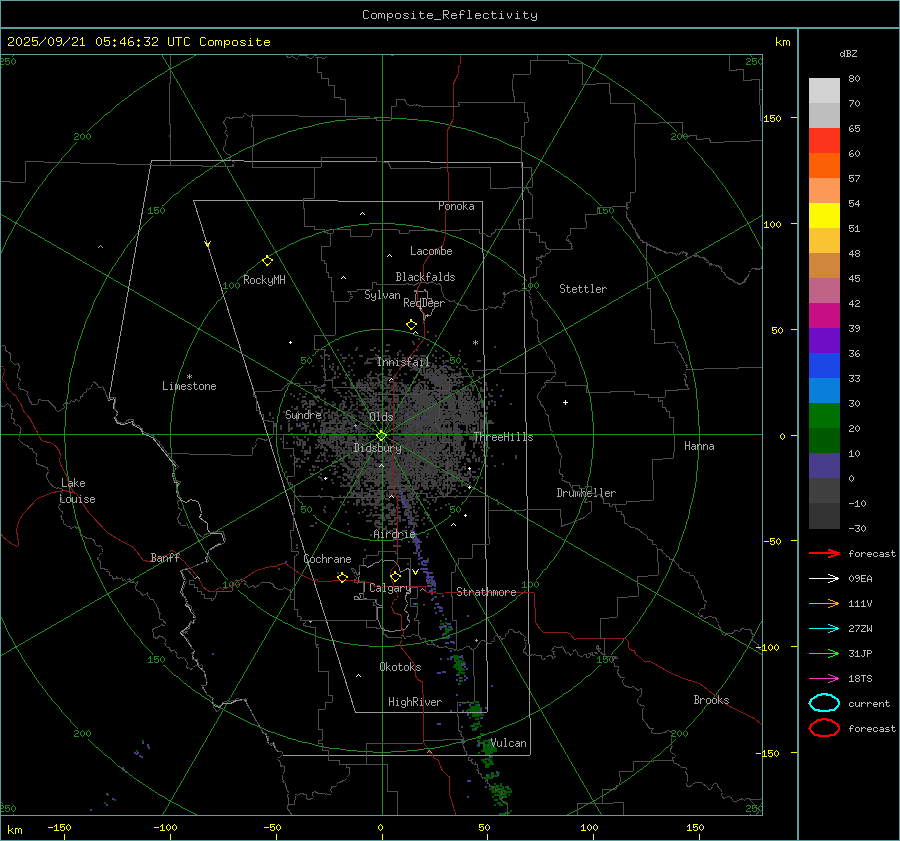Click the cyan current ellipse icon
Image resolution: width=900 pixels, height=841 pixels.
pyautogui.click(x=824, y=703)
